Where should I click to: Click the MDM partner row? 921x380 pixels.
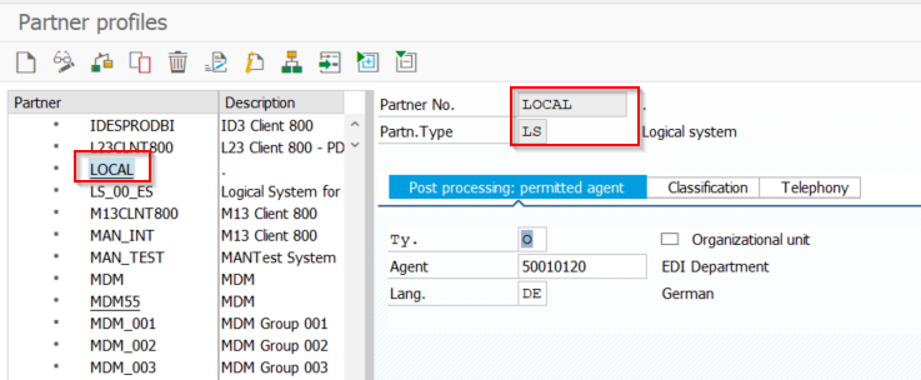pos(106,280)
